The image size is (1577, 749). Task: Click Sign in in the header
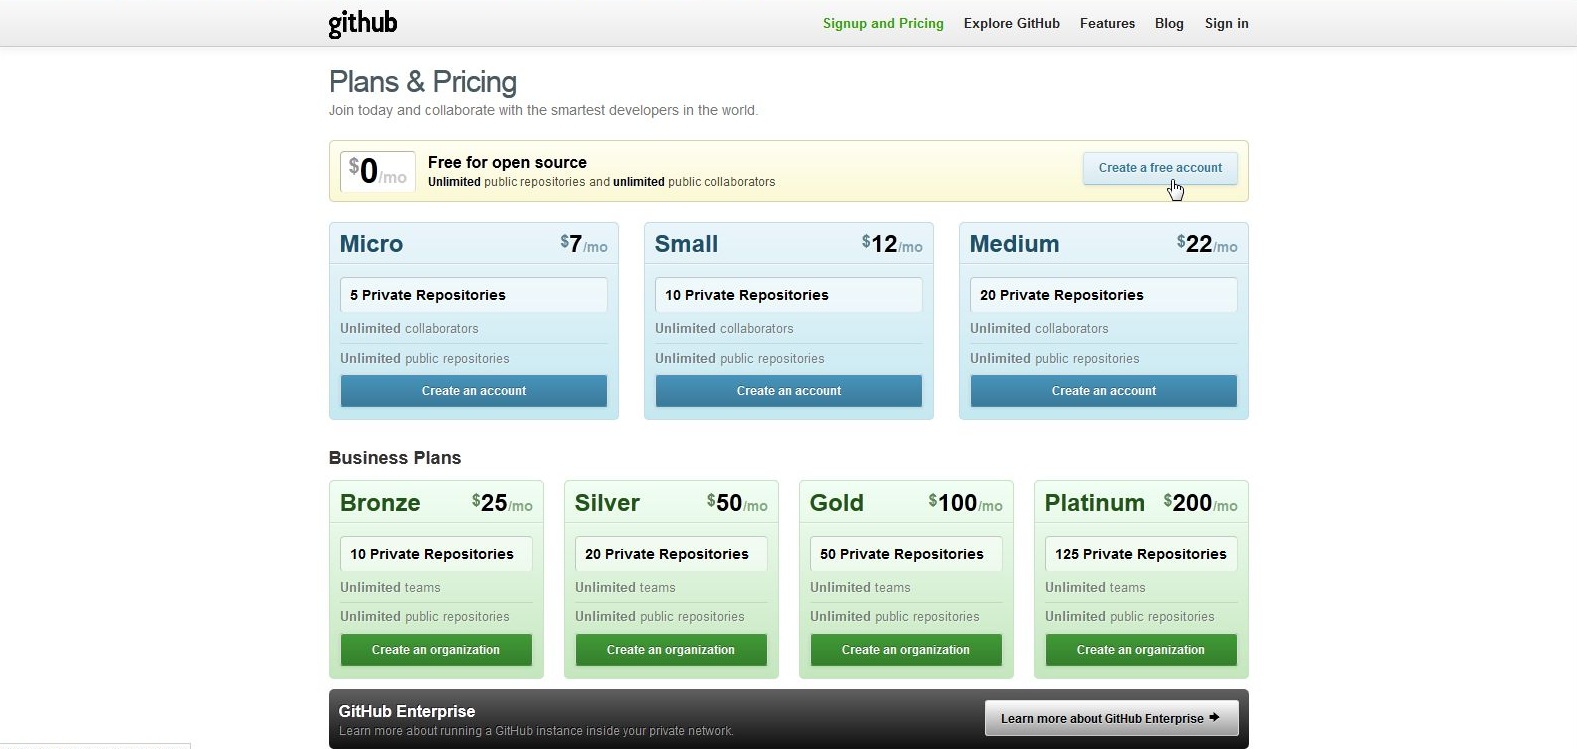(1226, 23)
